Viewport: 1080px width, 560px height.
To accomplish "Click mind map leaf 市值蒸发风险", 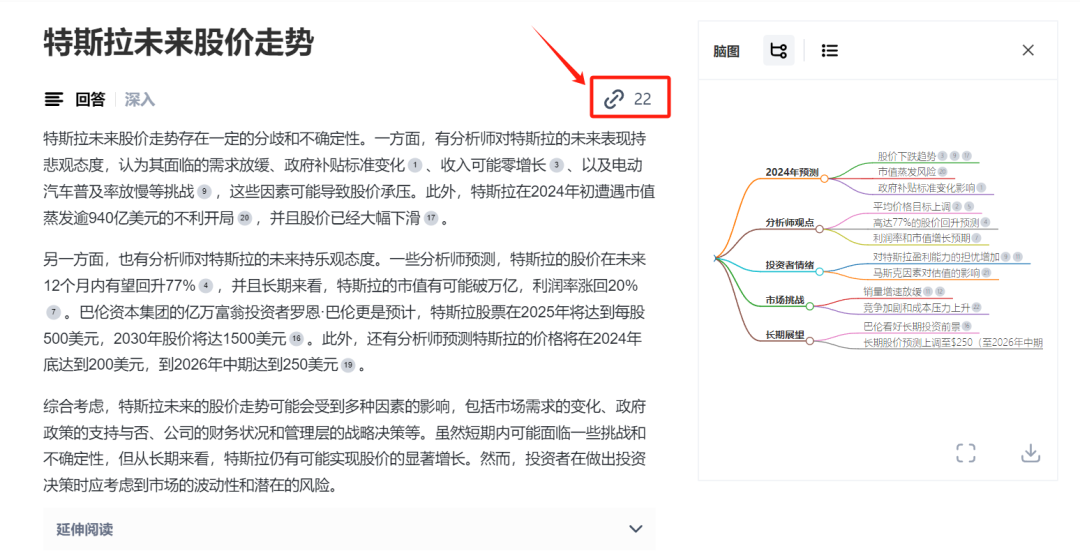I will pos(906,172).
